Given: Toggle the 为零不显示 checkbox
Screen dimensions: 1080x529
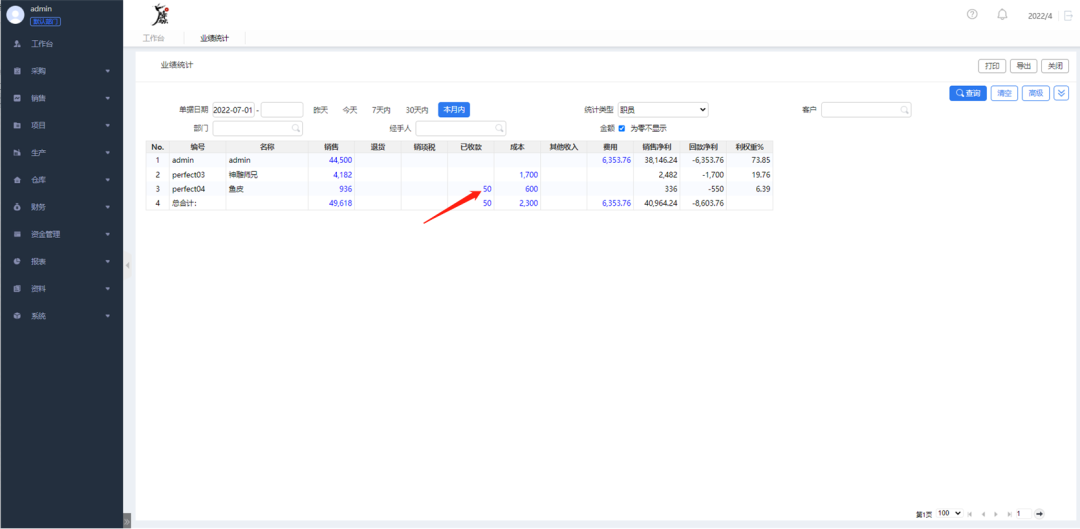Looking at the screenshot, I should coord(622,128).
